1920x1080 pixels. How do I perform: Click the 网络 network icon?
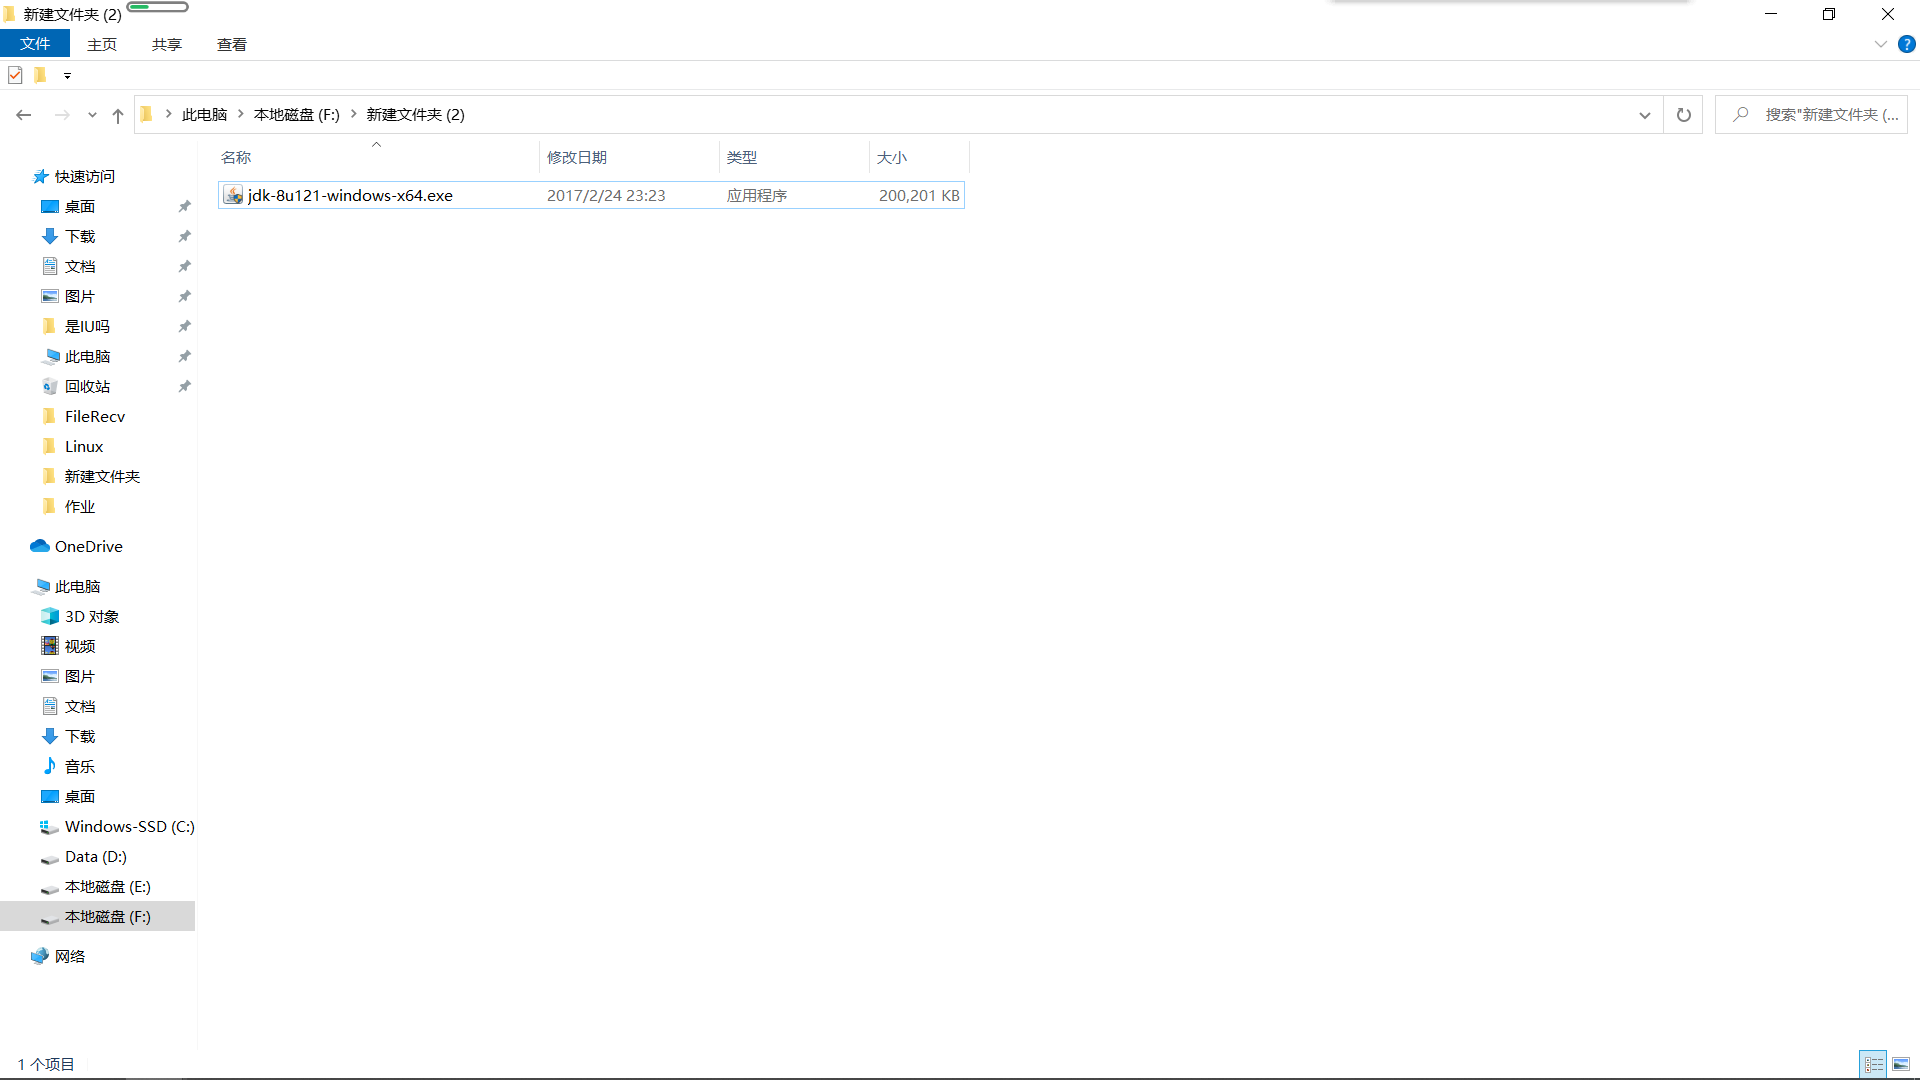coord(40,956)
